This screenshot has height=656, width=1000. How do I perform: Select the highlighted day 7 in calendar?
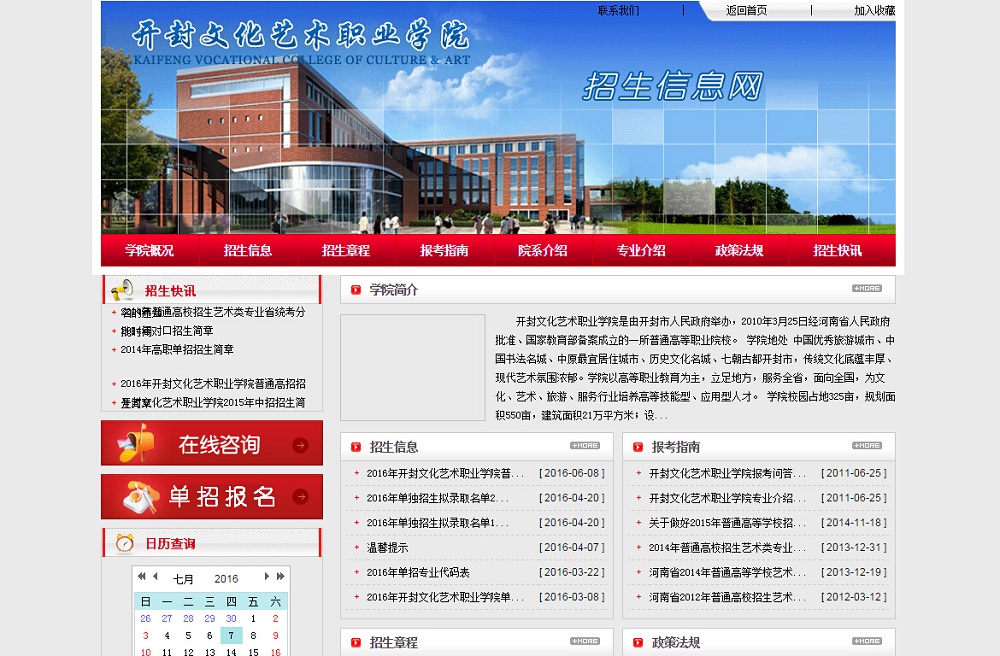click(x=231, y=636)
